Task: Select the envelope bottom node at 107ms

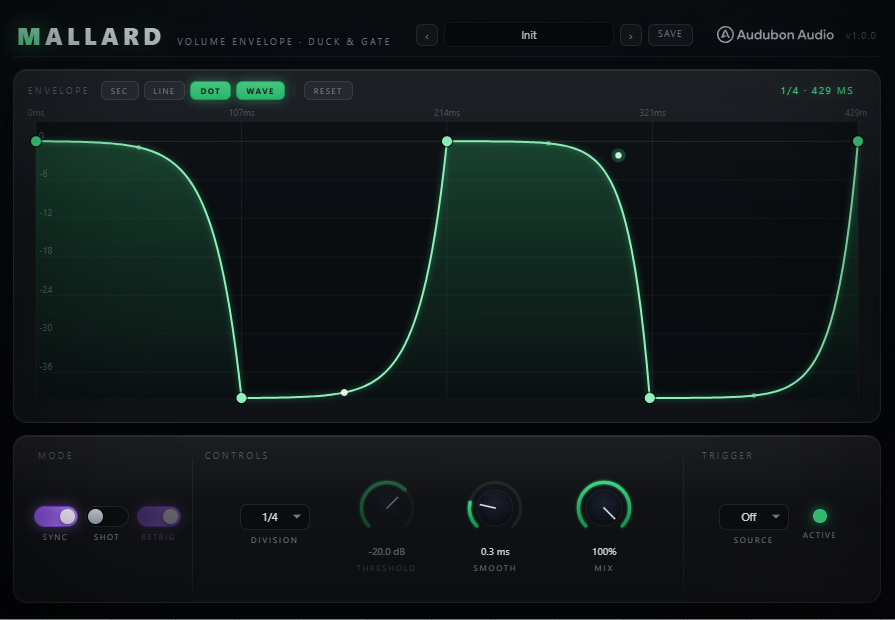Action: tap(241, 398)
